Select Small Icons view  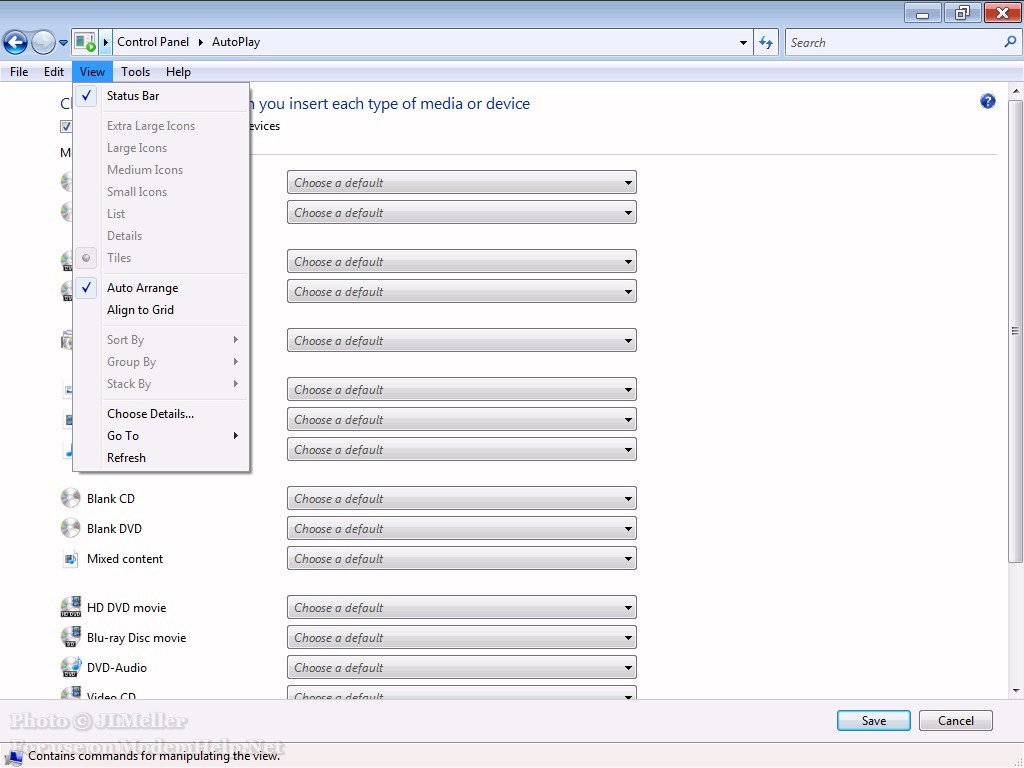coord(161,192)
